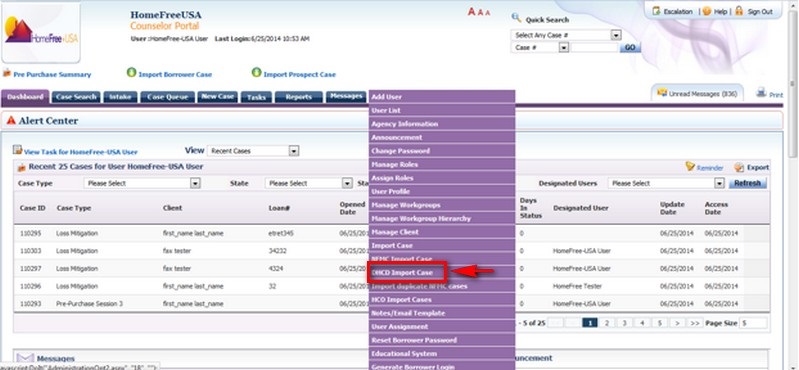799x370 pixels.
Task: Click the Reminder bell icon
Action: (690, 166)
